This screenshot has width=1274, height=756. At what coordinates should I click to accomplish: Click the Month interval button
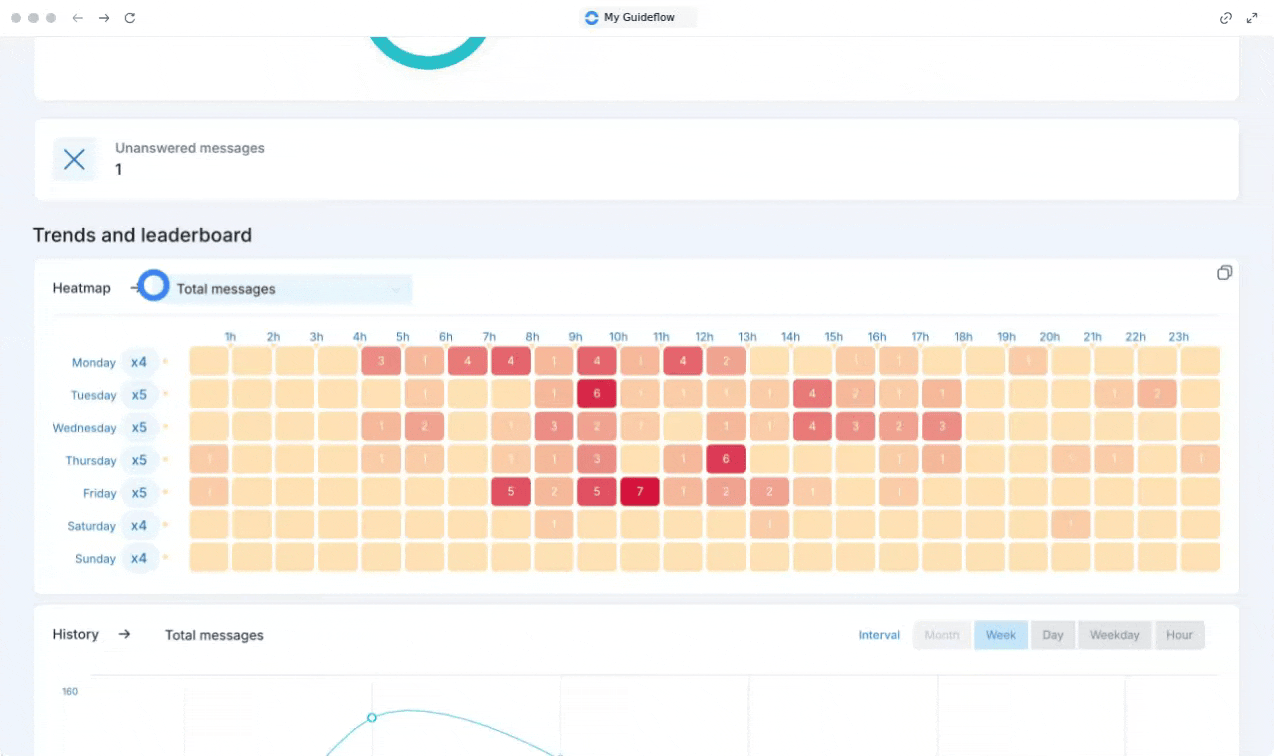coord(942,635)
